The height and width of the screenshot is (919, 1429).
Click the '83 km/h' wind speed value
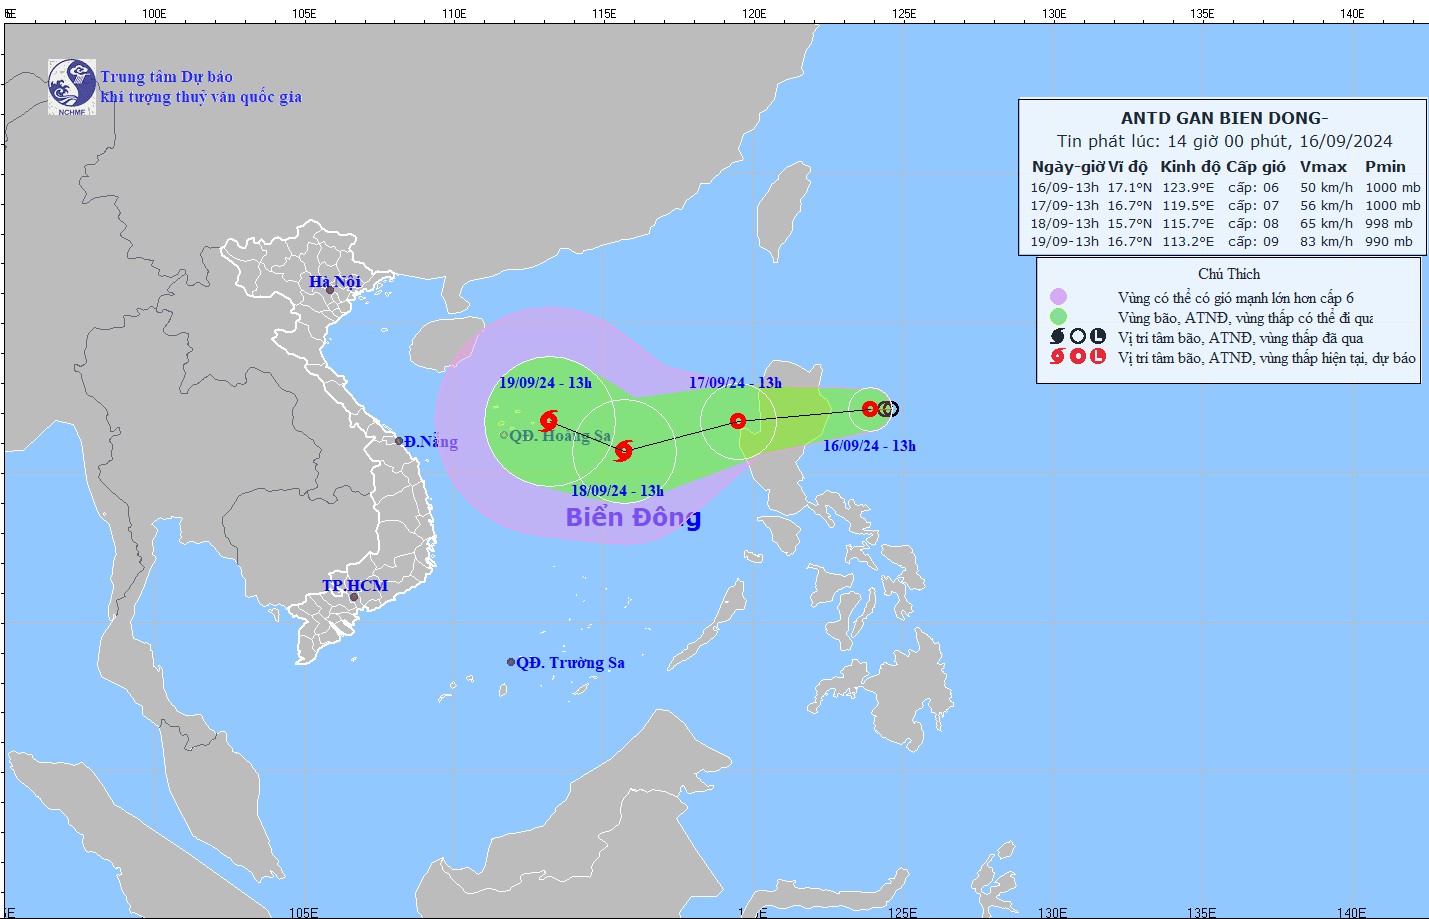coord(1326,241)
